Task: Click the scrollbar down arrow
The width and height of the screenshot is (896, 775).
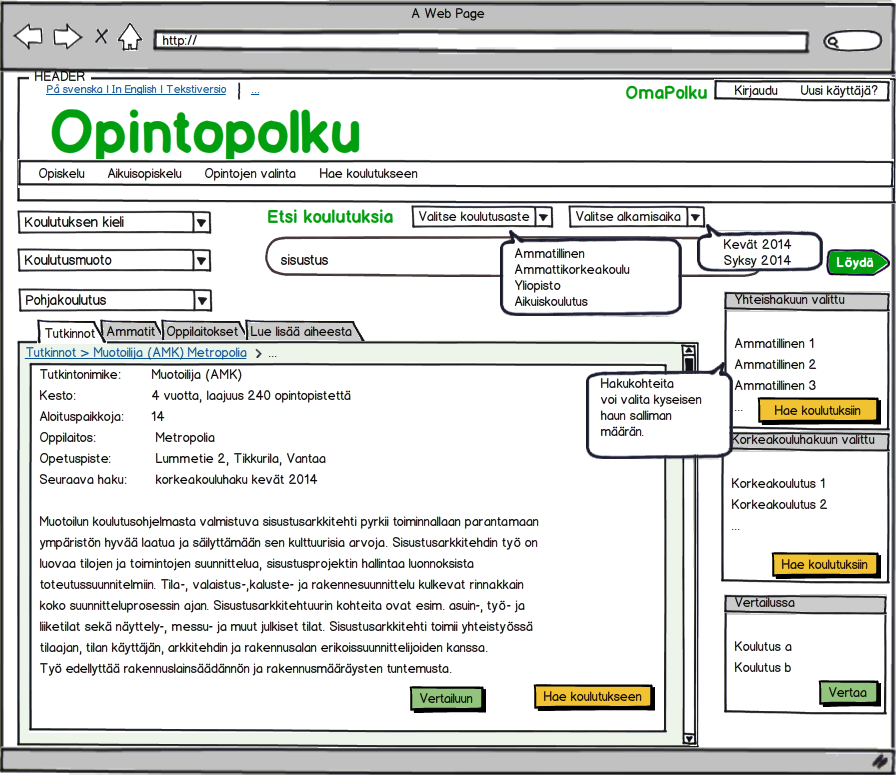Action: pos(689,739)
